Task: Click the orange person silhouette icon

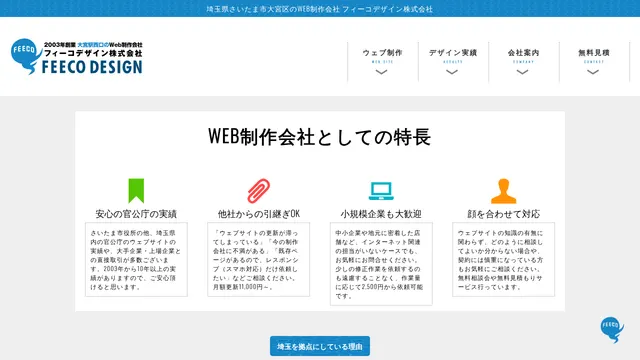Action: point(504,191)
